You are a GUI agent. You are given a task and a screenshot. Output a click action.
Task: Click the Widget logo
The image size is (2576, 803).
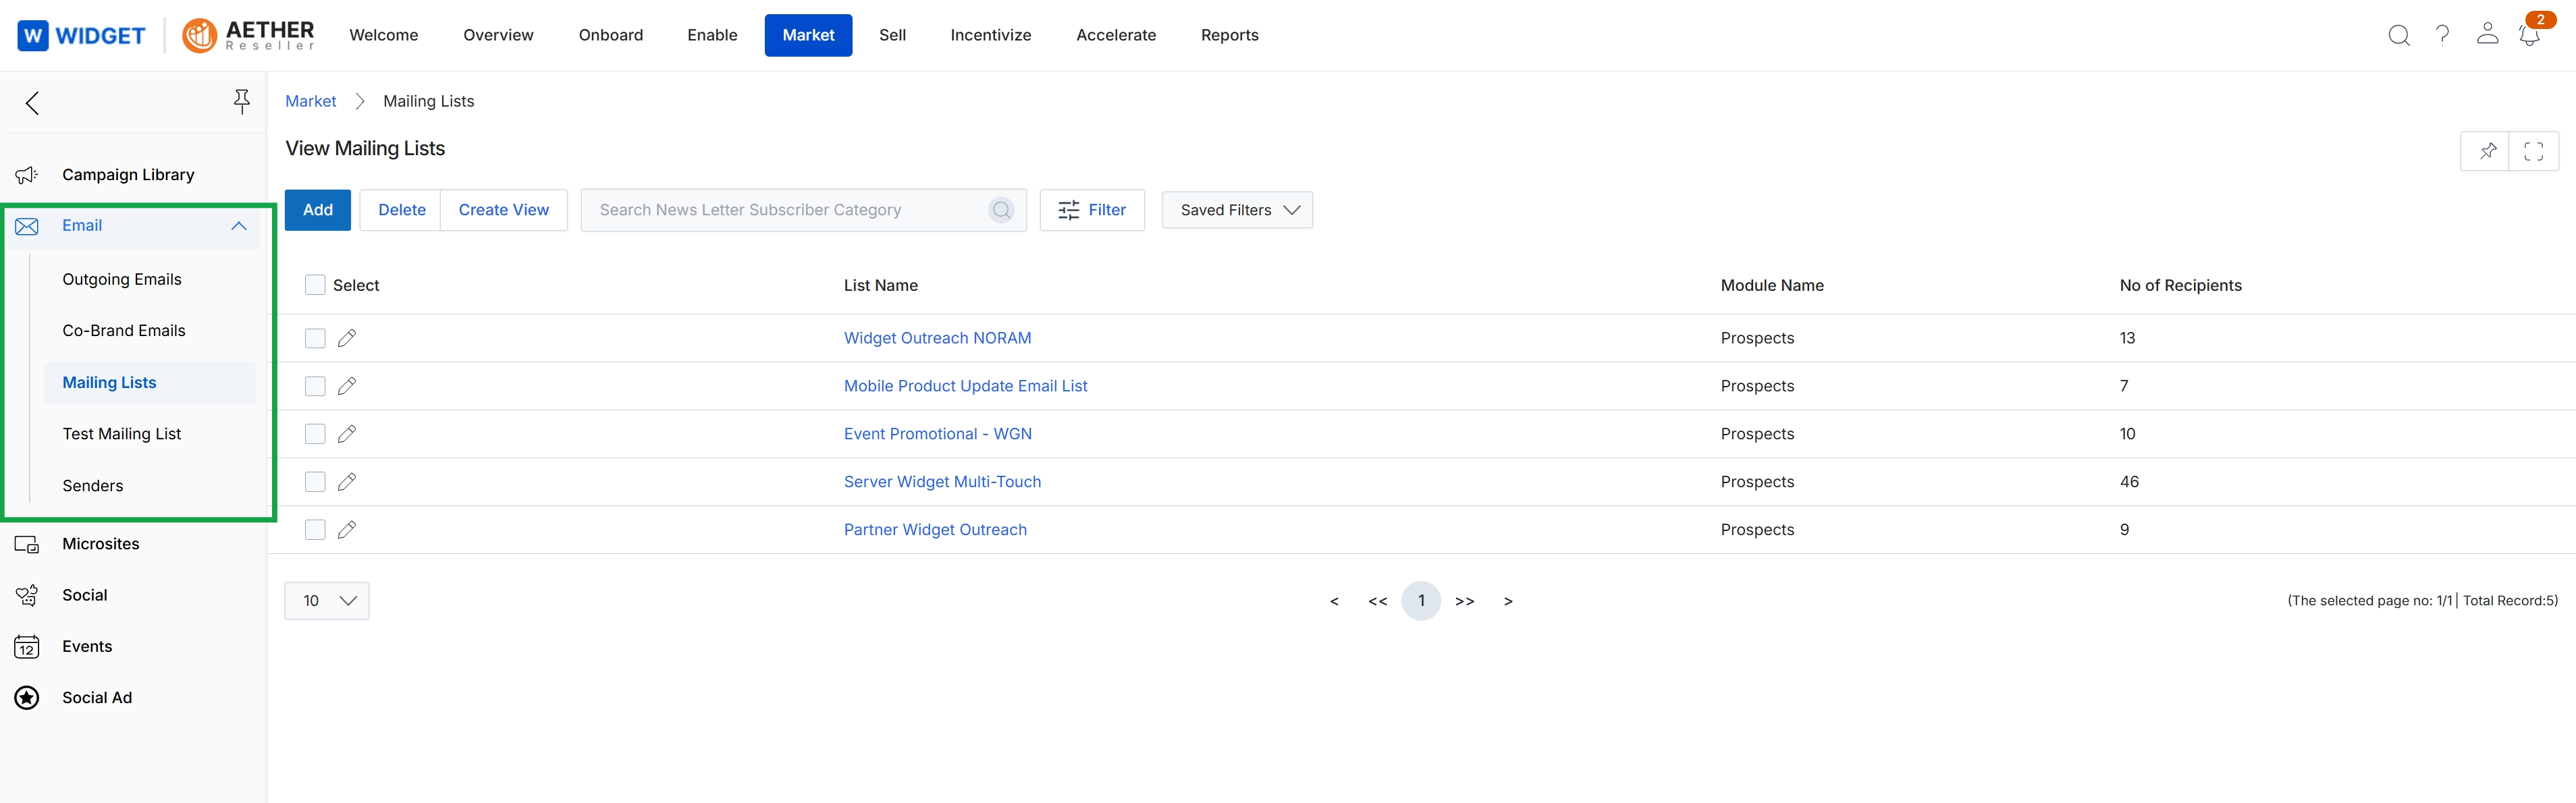pos(82,36)
